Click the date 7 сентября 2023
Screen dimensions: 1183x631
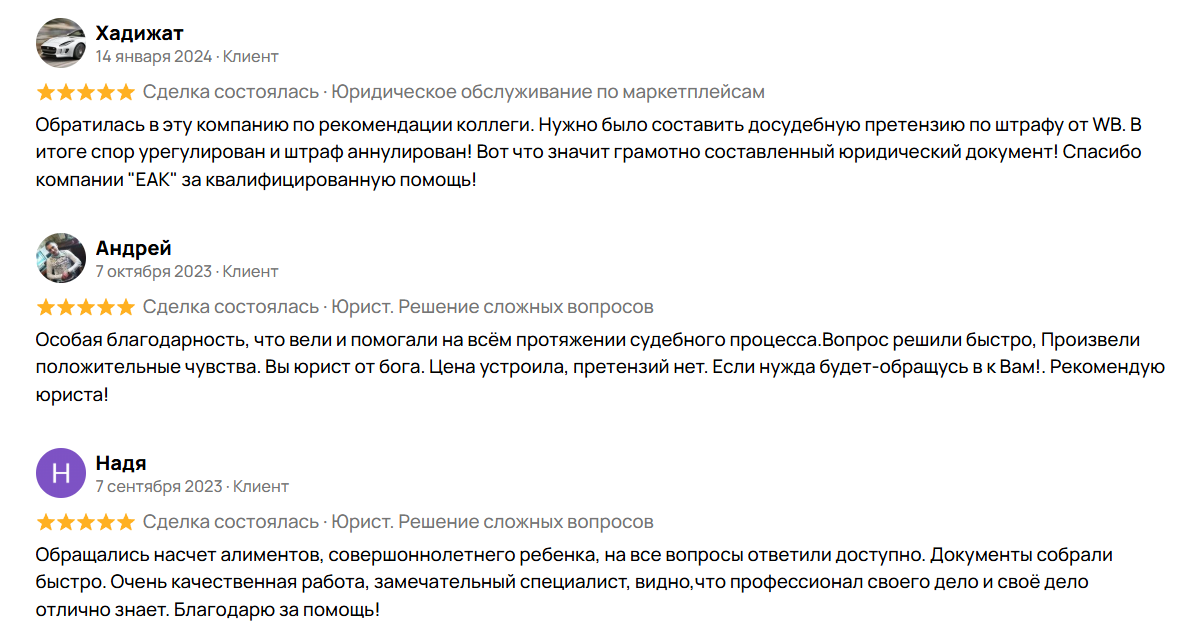click(x=158, y=486)
